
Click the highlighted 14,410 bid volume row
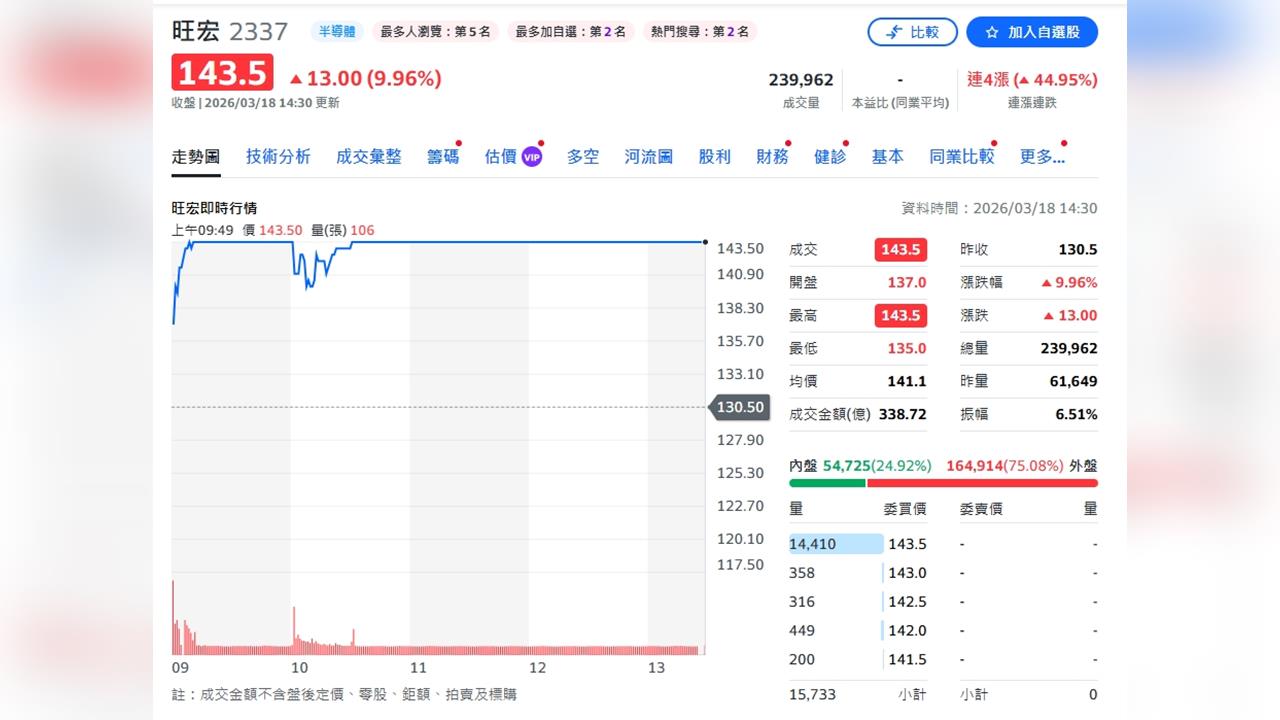(835, 543)
